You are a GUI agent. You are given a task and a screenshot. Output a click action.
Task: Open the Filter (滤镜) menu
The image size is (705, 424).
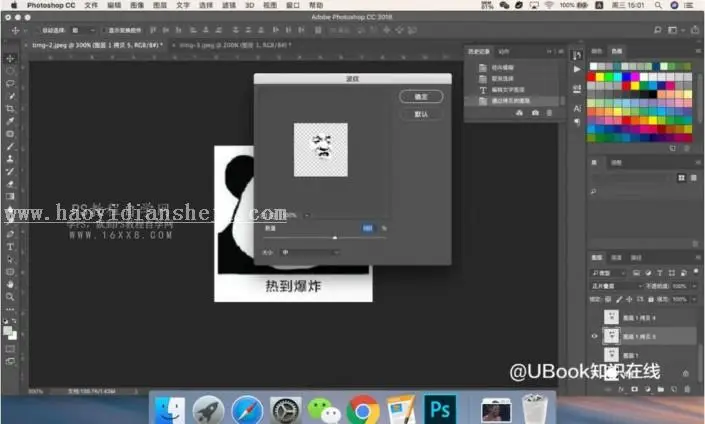click(229, 5)
